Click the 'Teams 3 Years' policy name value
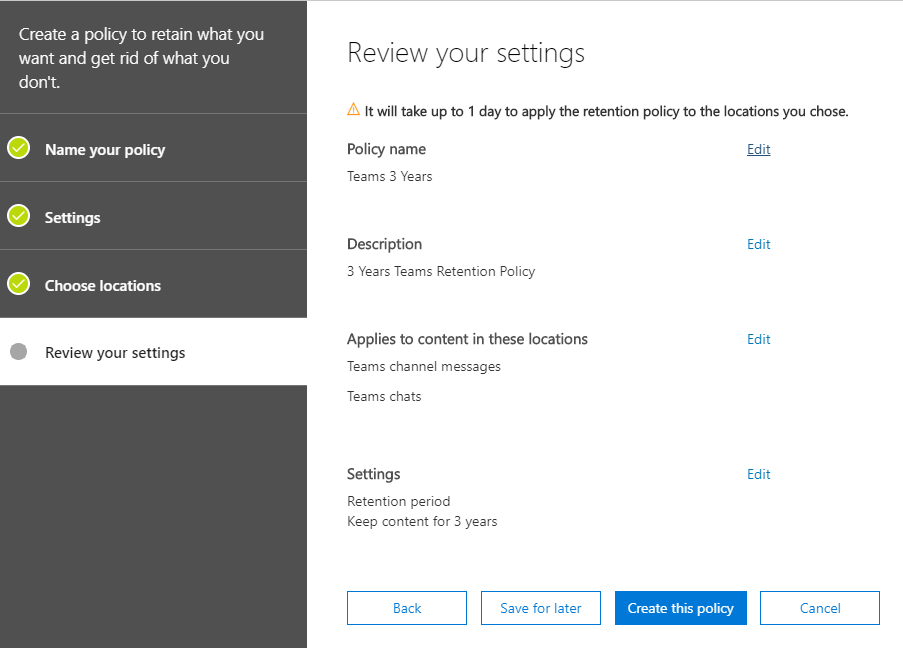 click(x=389, y=176)
